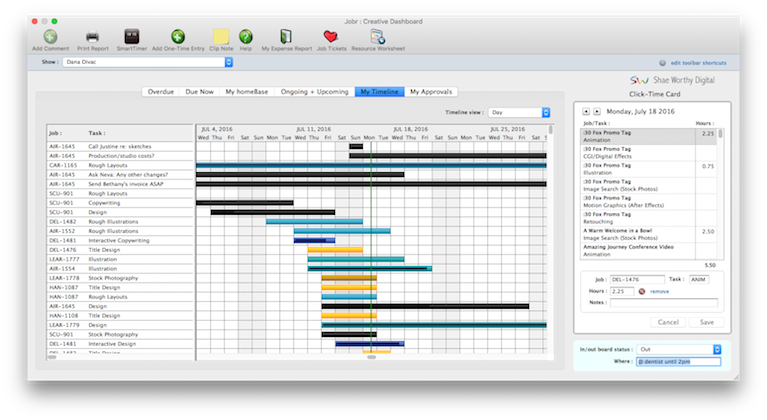767x420 pixels.
Task: Launch the SmartTimer tool
Action: [x=131, y=37]
